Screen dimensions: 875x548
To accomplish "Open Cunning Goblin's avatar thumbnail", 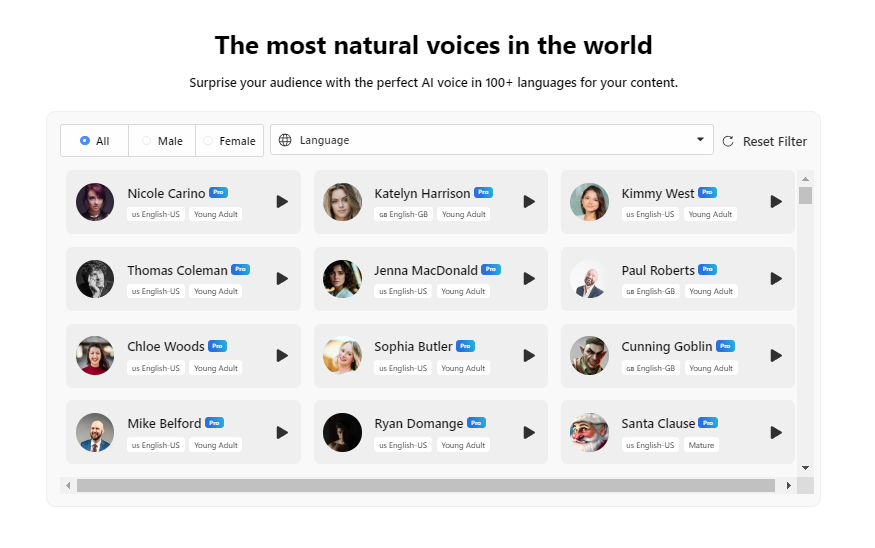I will point(589,355).
